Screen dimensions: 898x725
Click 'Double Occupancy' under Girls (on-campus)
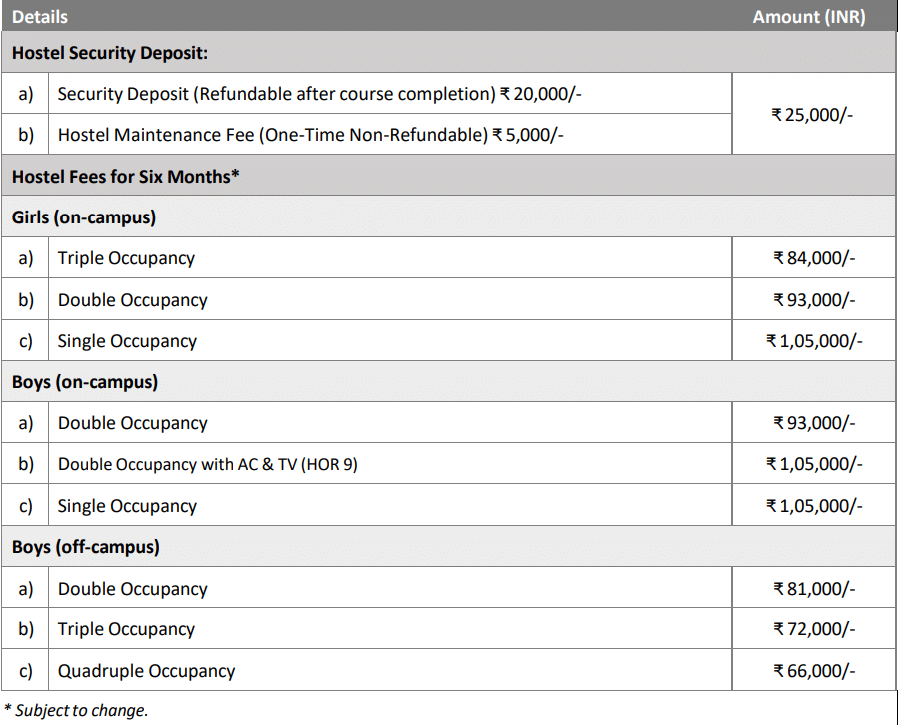(132, 300)
